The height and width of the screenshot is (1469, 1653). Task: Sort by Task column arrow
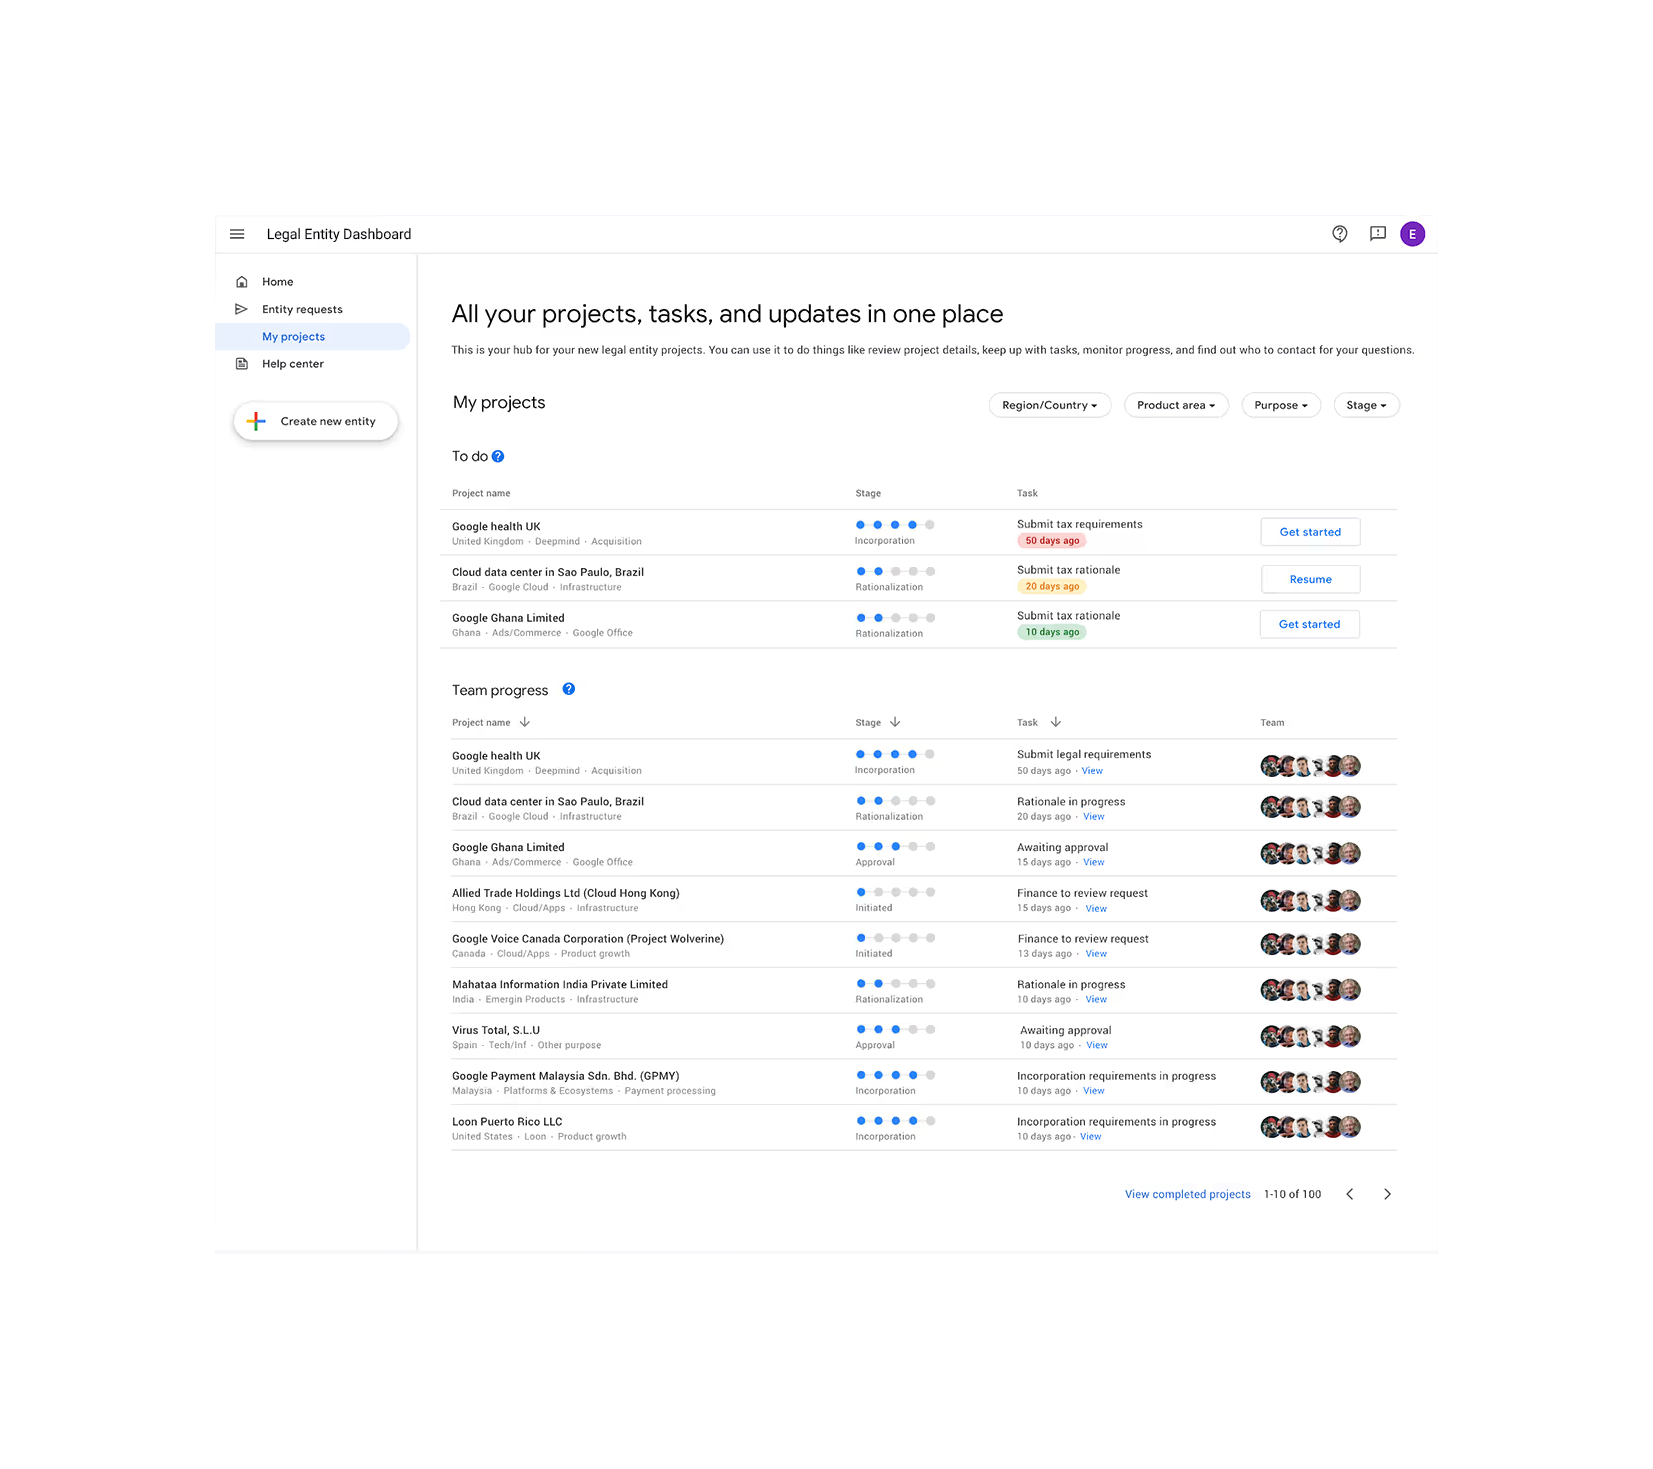coord(1056,722)
